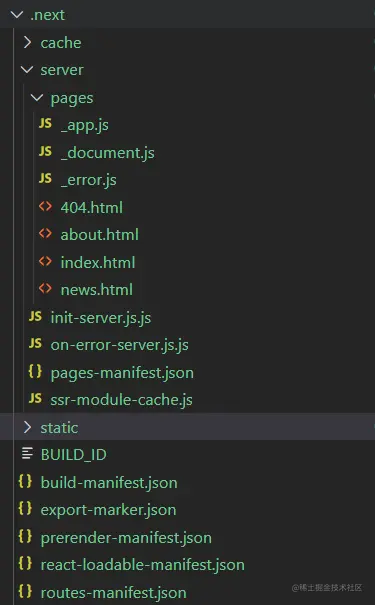Image resolution: width=375 pixels, height=605 pixels.
Task: Click the JS icon beside _document.js
Action: 45,151
